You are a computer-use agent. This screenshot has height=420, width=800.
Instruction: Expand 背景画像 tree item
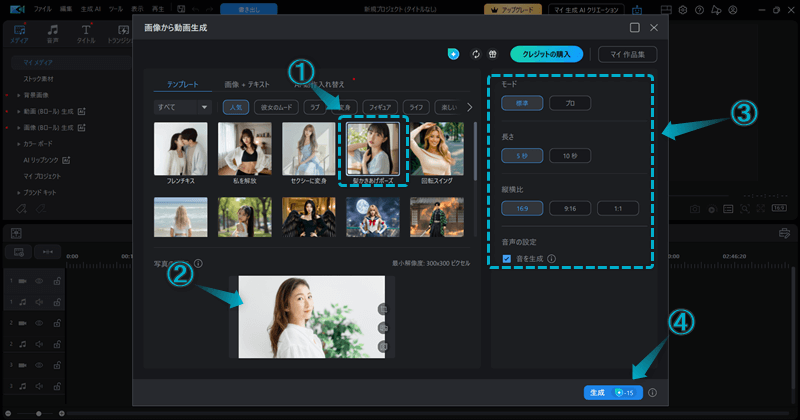point(19,95)
